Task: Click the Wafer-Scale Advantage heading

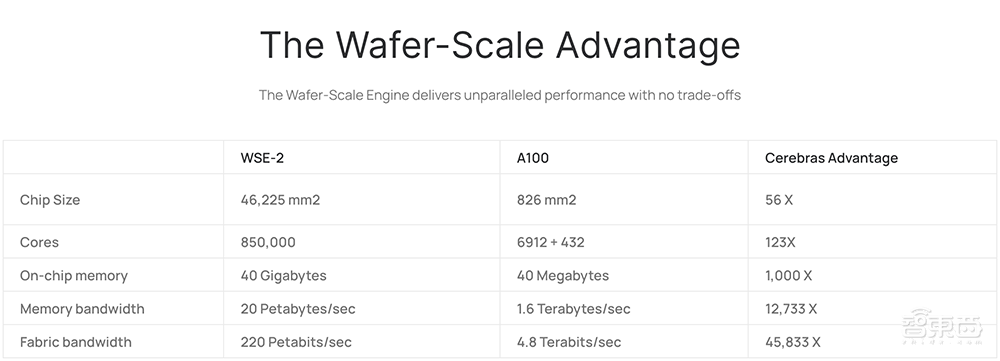Action: tap(500, 45)
